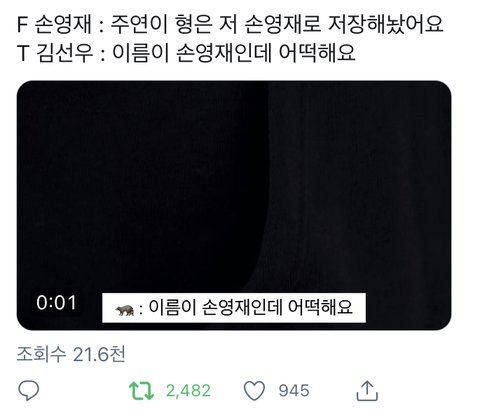Tap the share upload arrow icon
Screen dimensions: 480x411
point(367,390)
